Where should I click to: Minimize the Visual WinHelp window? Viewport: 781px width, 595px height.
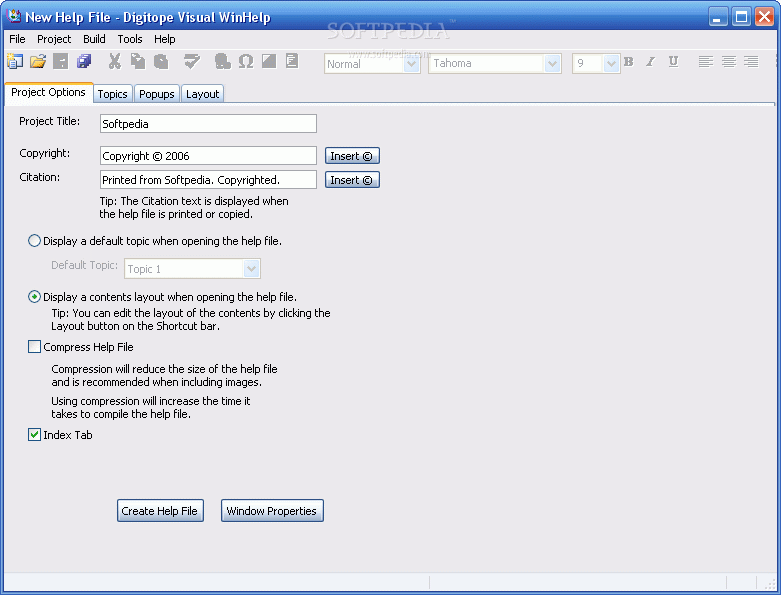718,17
